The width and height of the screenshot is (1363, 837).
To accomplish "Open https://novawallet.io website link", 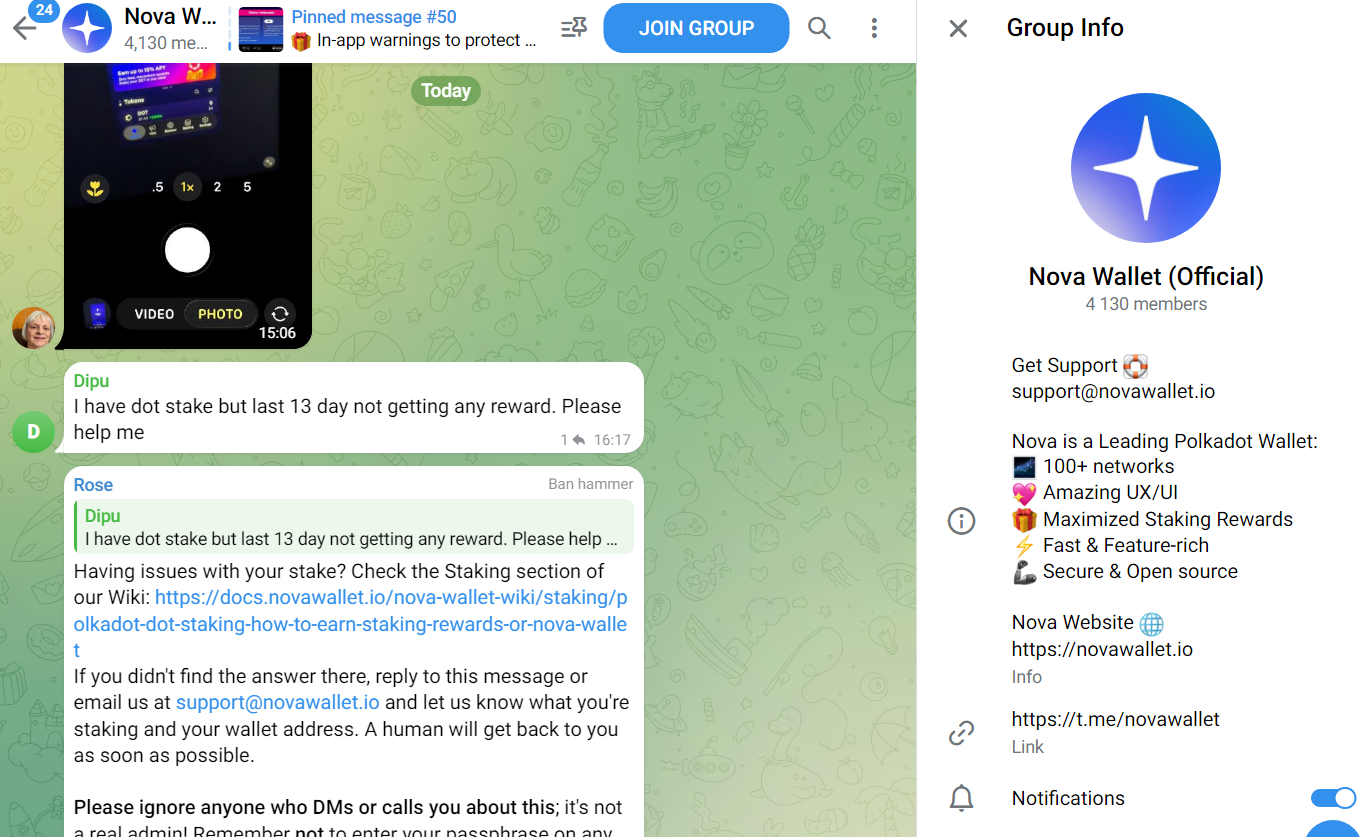I will tap(1102, 649).
